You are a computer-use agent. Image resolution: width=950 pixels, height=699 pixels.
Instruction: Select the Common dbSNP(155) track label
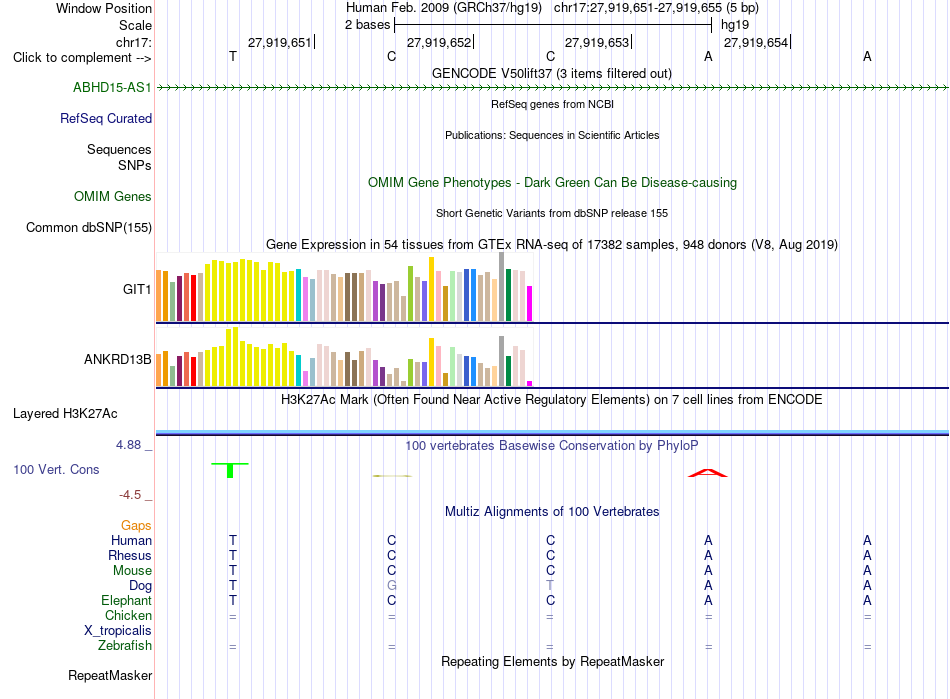(89, 227)
